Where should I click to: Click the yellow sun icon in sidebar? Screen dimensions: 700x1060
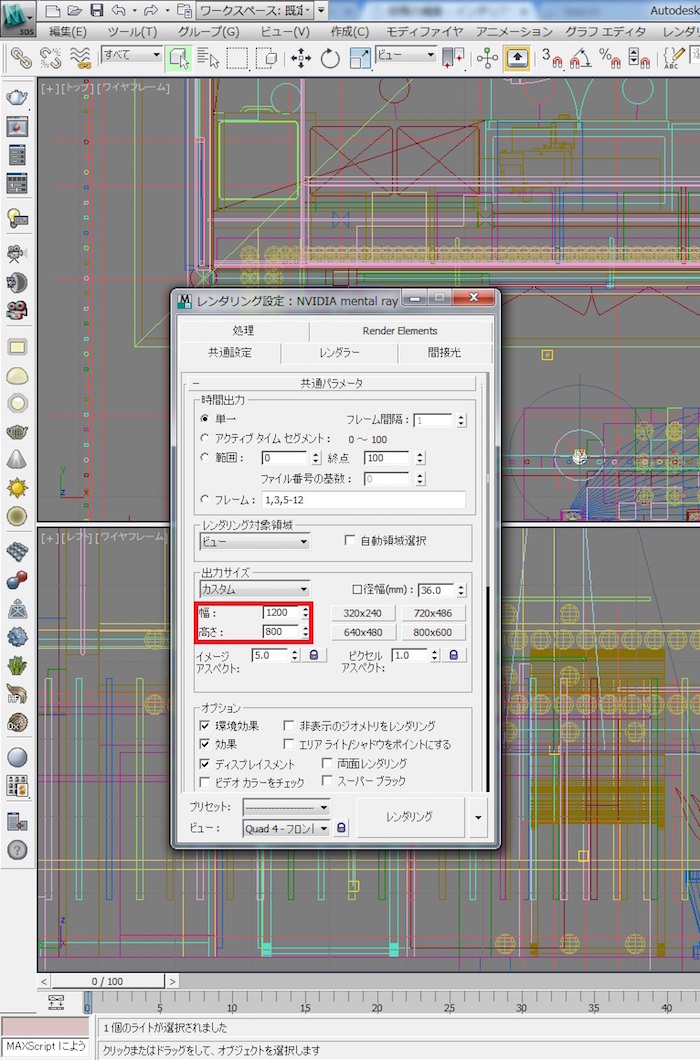pos(17,487)
